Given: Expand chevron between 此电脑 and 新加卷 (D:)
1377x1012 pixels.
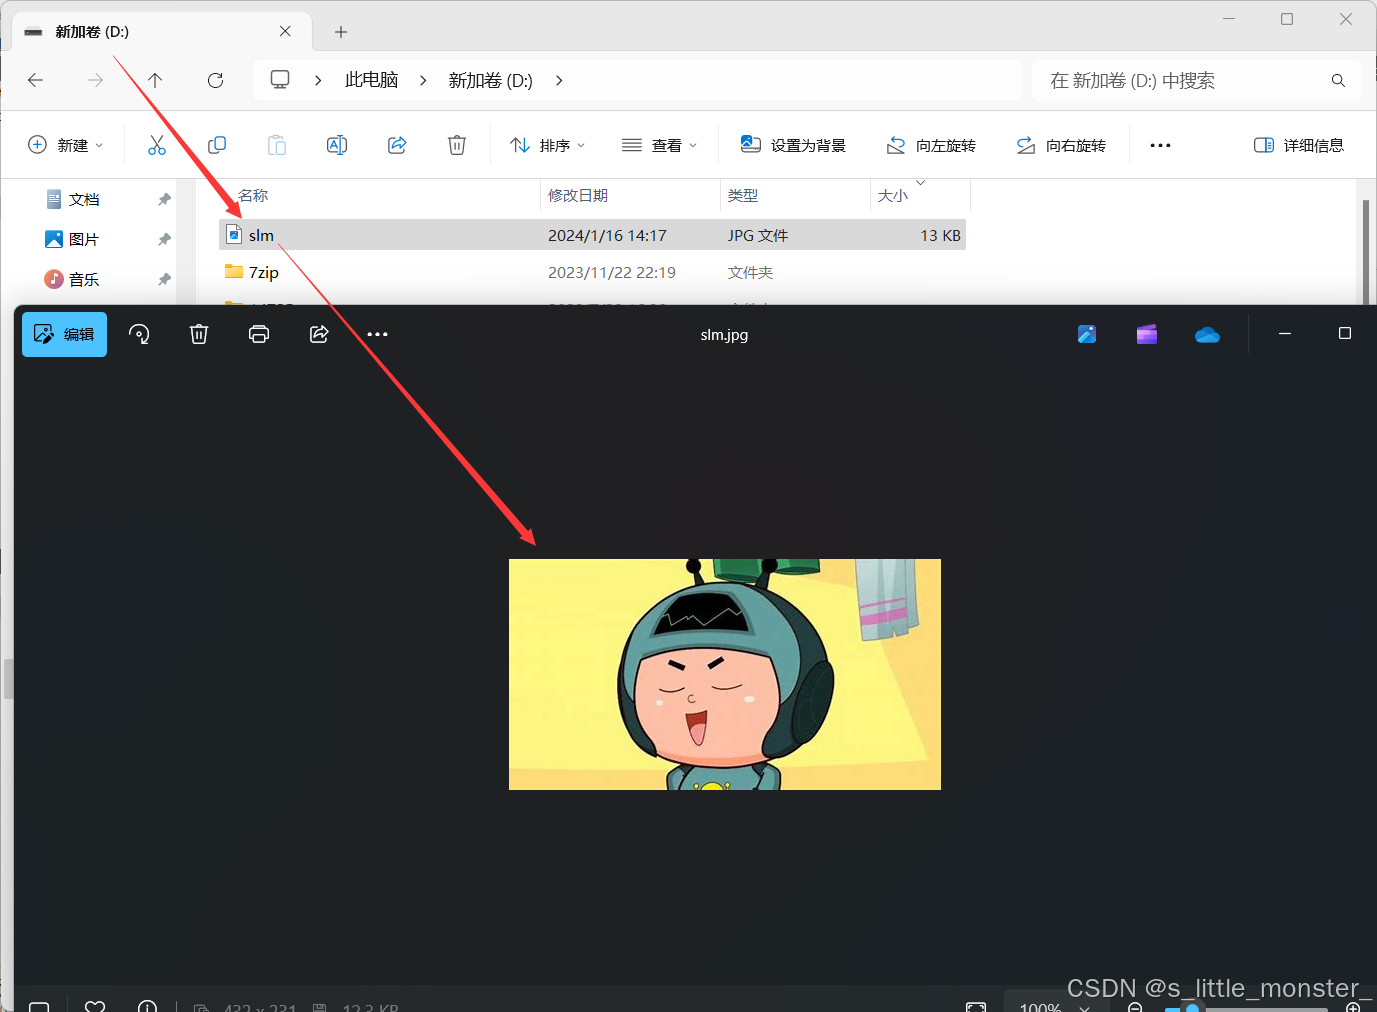Looking at the screenshot, I should tap(423, 80).
